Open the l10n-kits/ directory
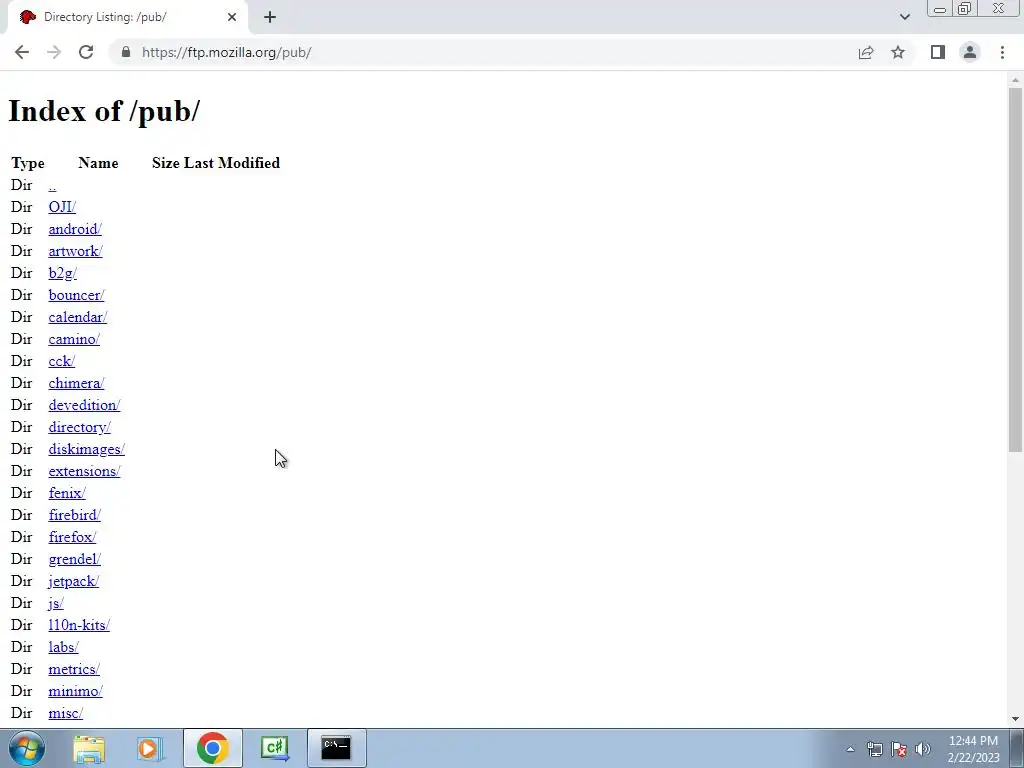 coord(79,625)
